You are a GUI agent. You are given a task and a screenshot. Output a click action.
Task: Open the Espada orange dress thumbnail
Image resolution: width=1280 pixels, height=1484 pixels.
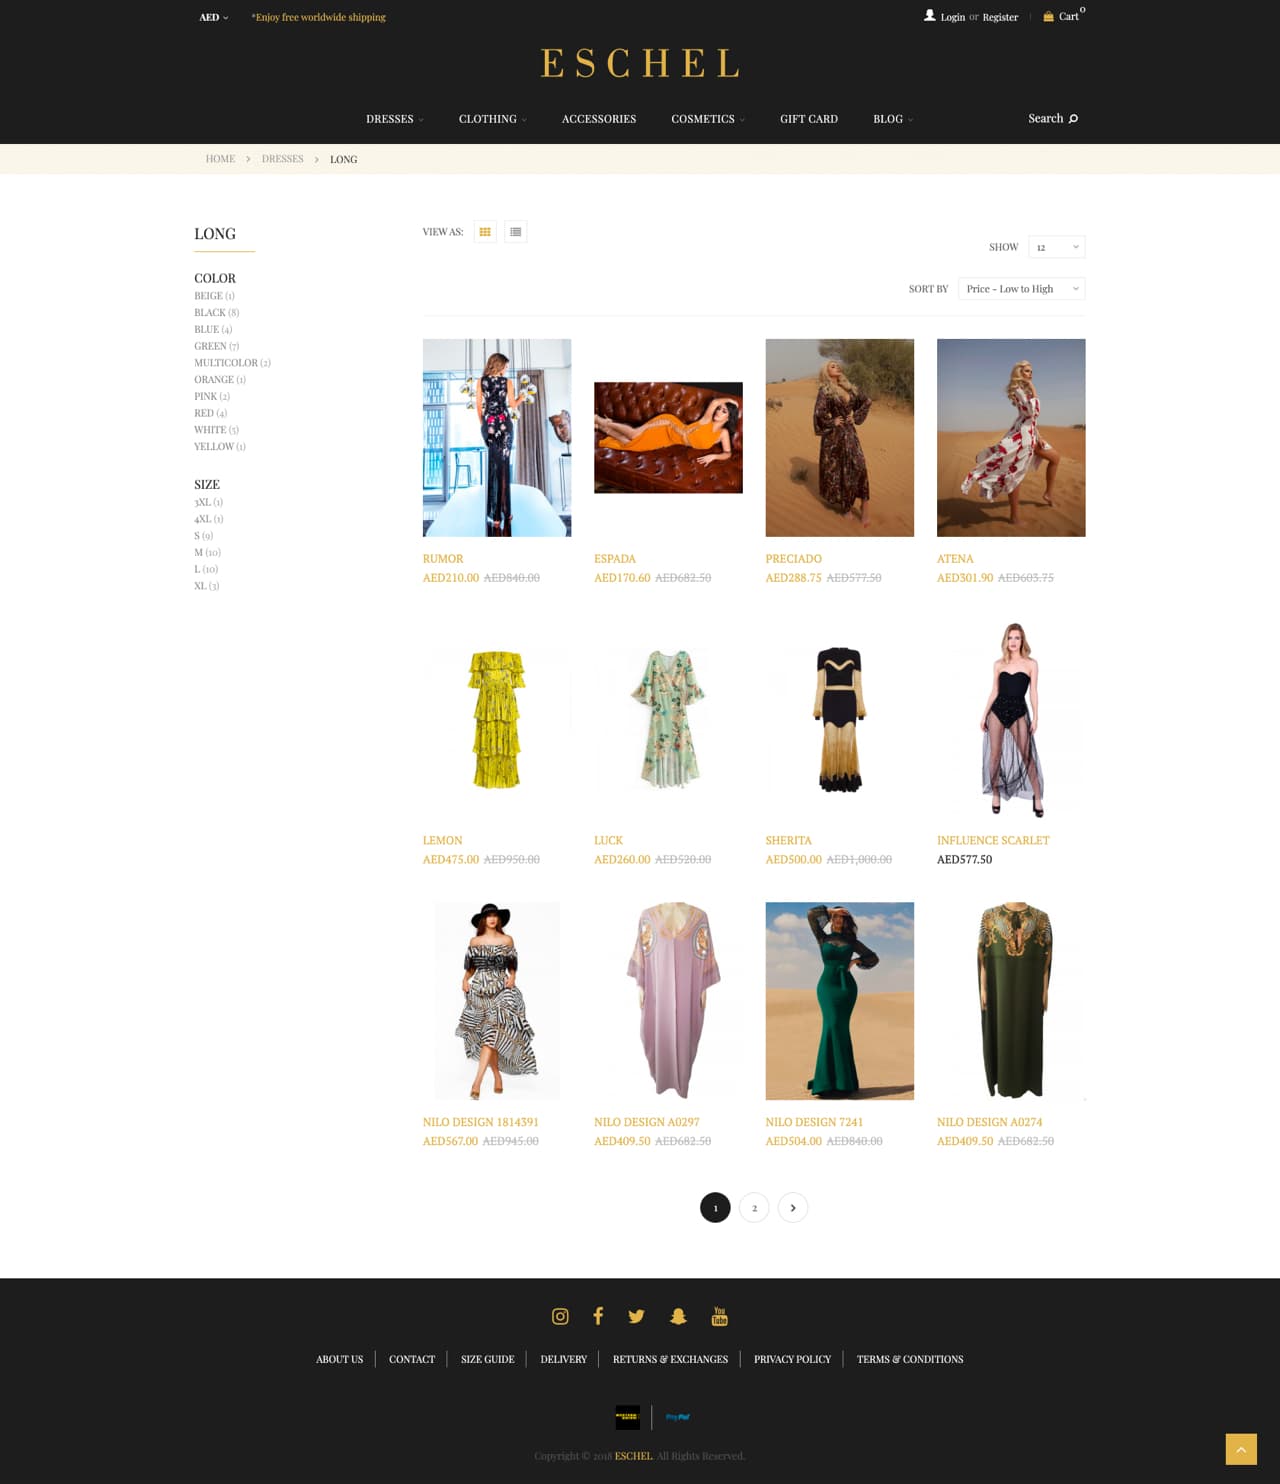[x=668, y=438]
